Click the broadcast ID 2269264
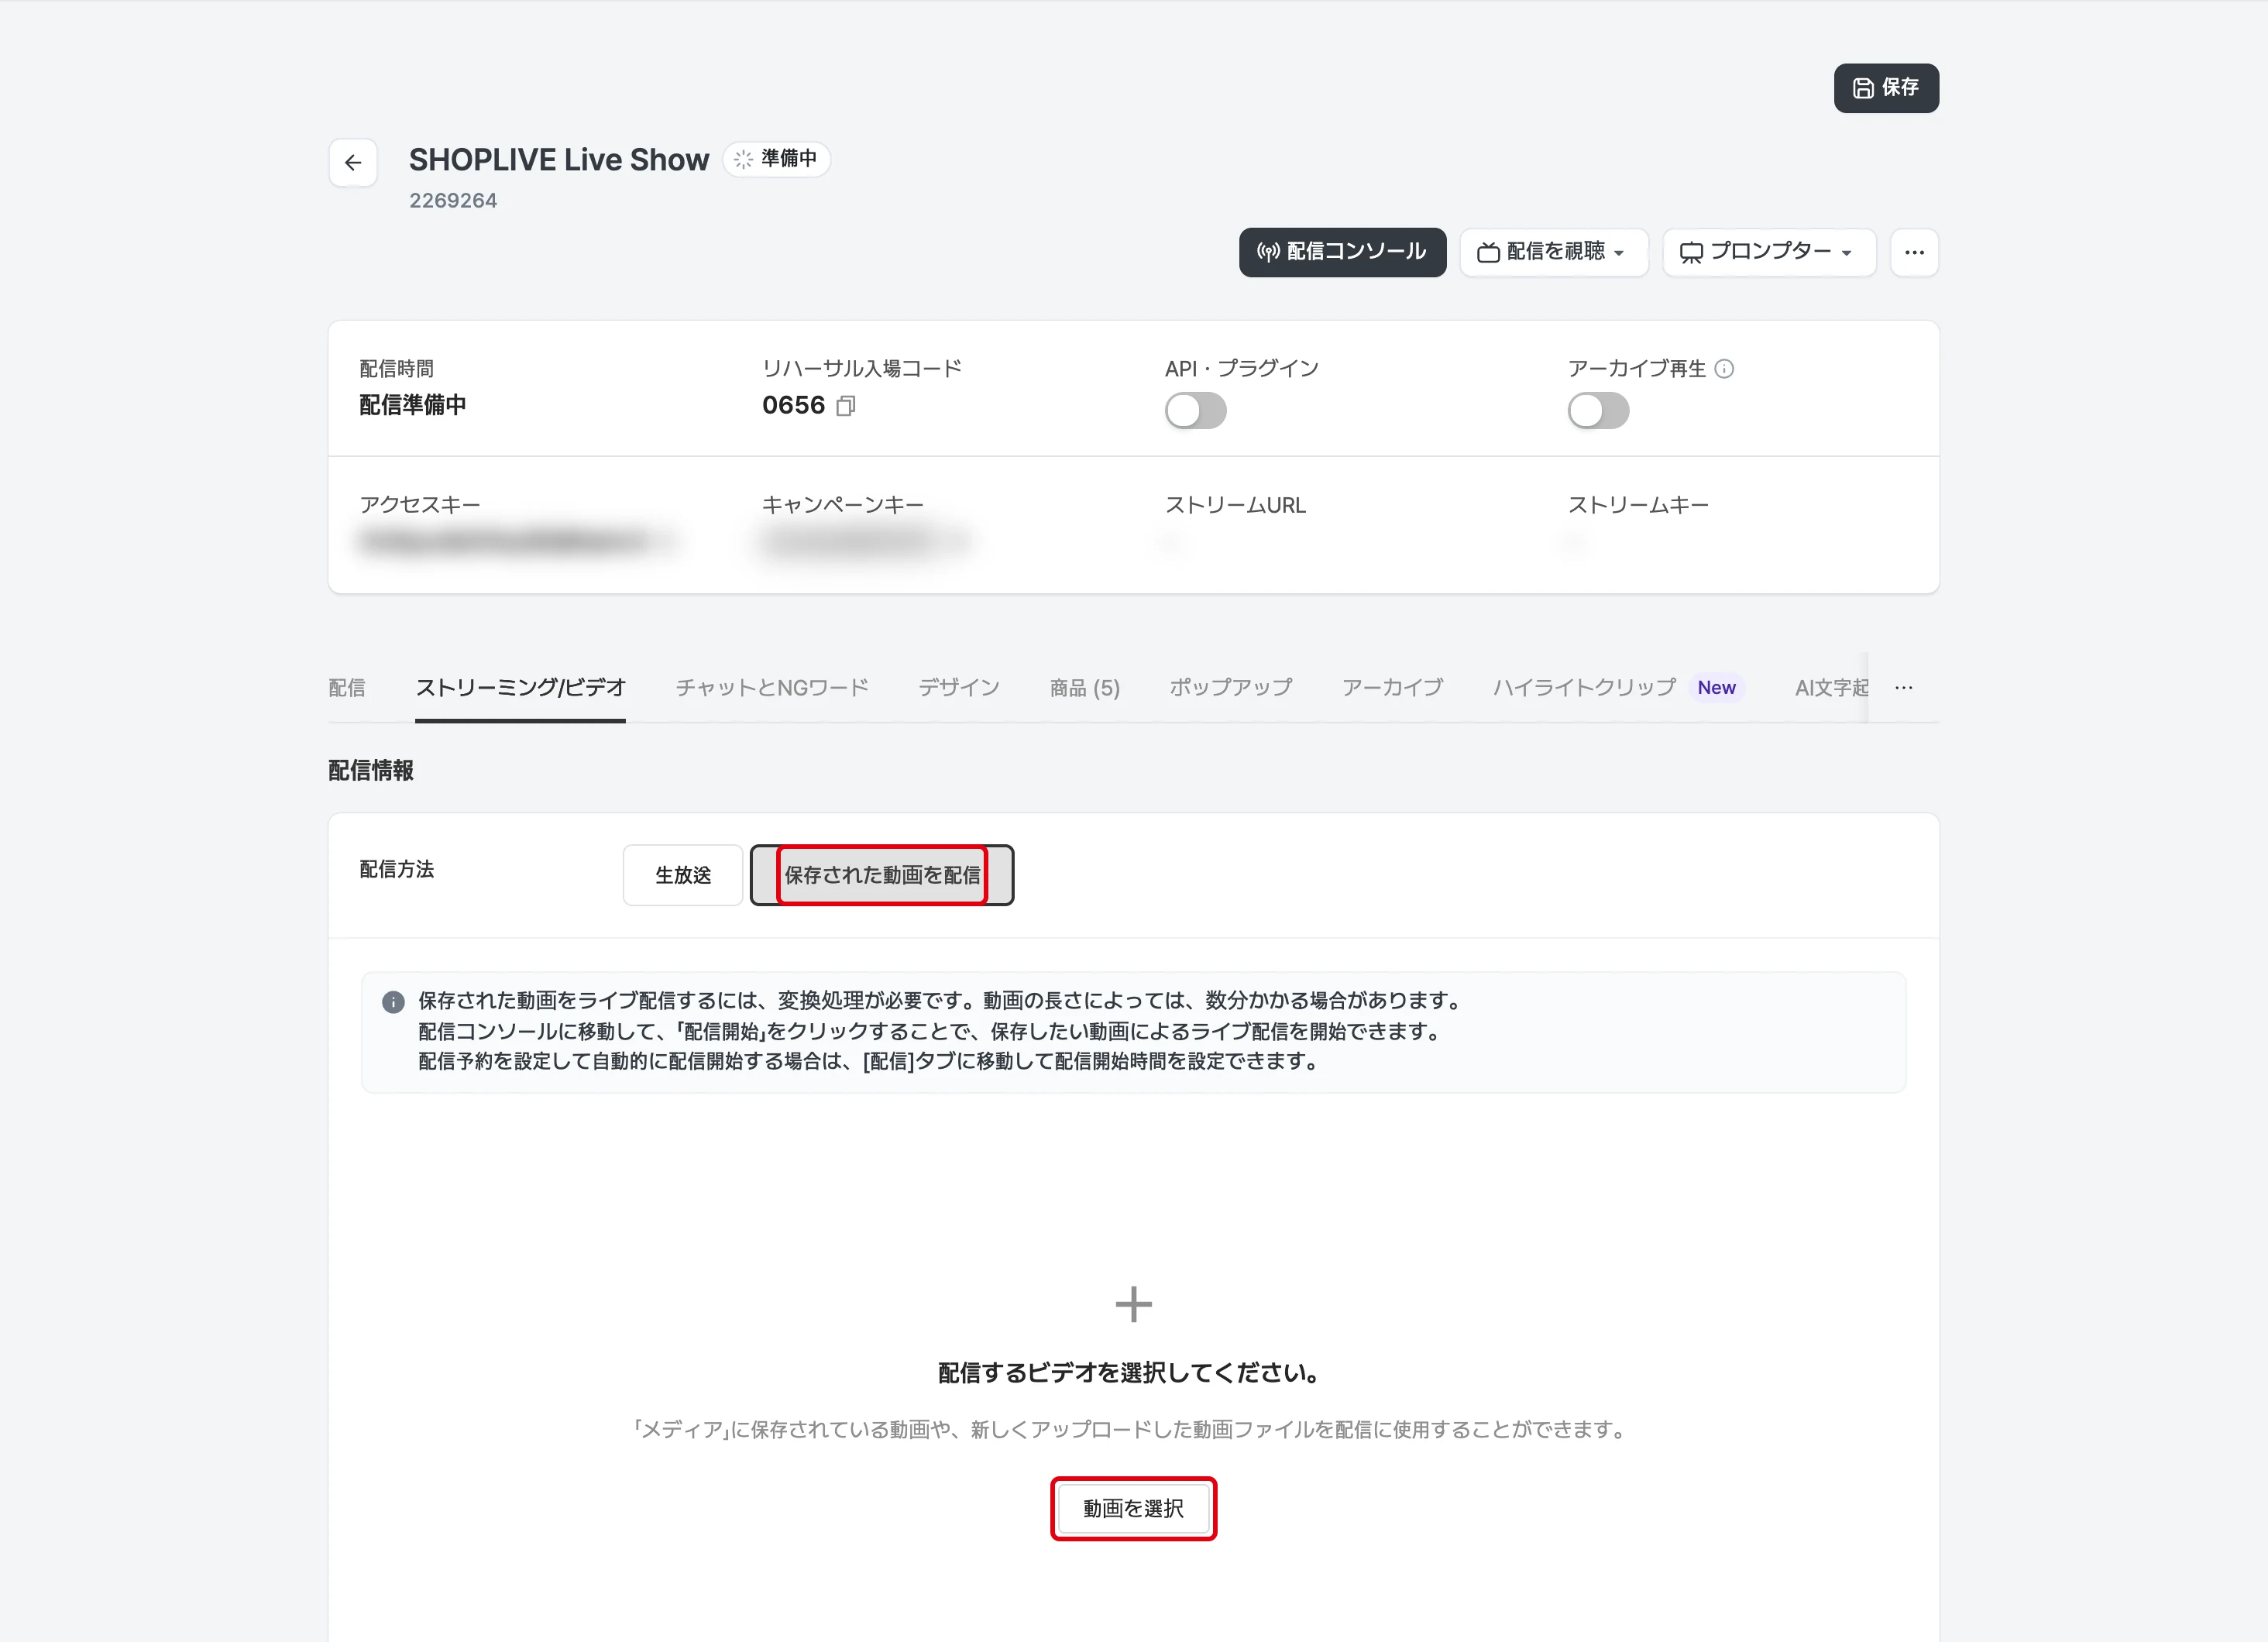Viewport: 2268px width, 1642px height. click(x=453, y=201)
